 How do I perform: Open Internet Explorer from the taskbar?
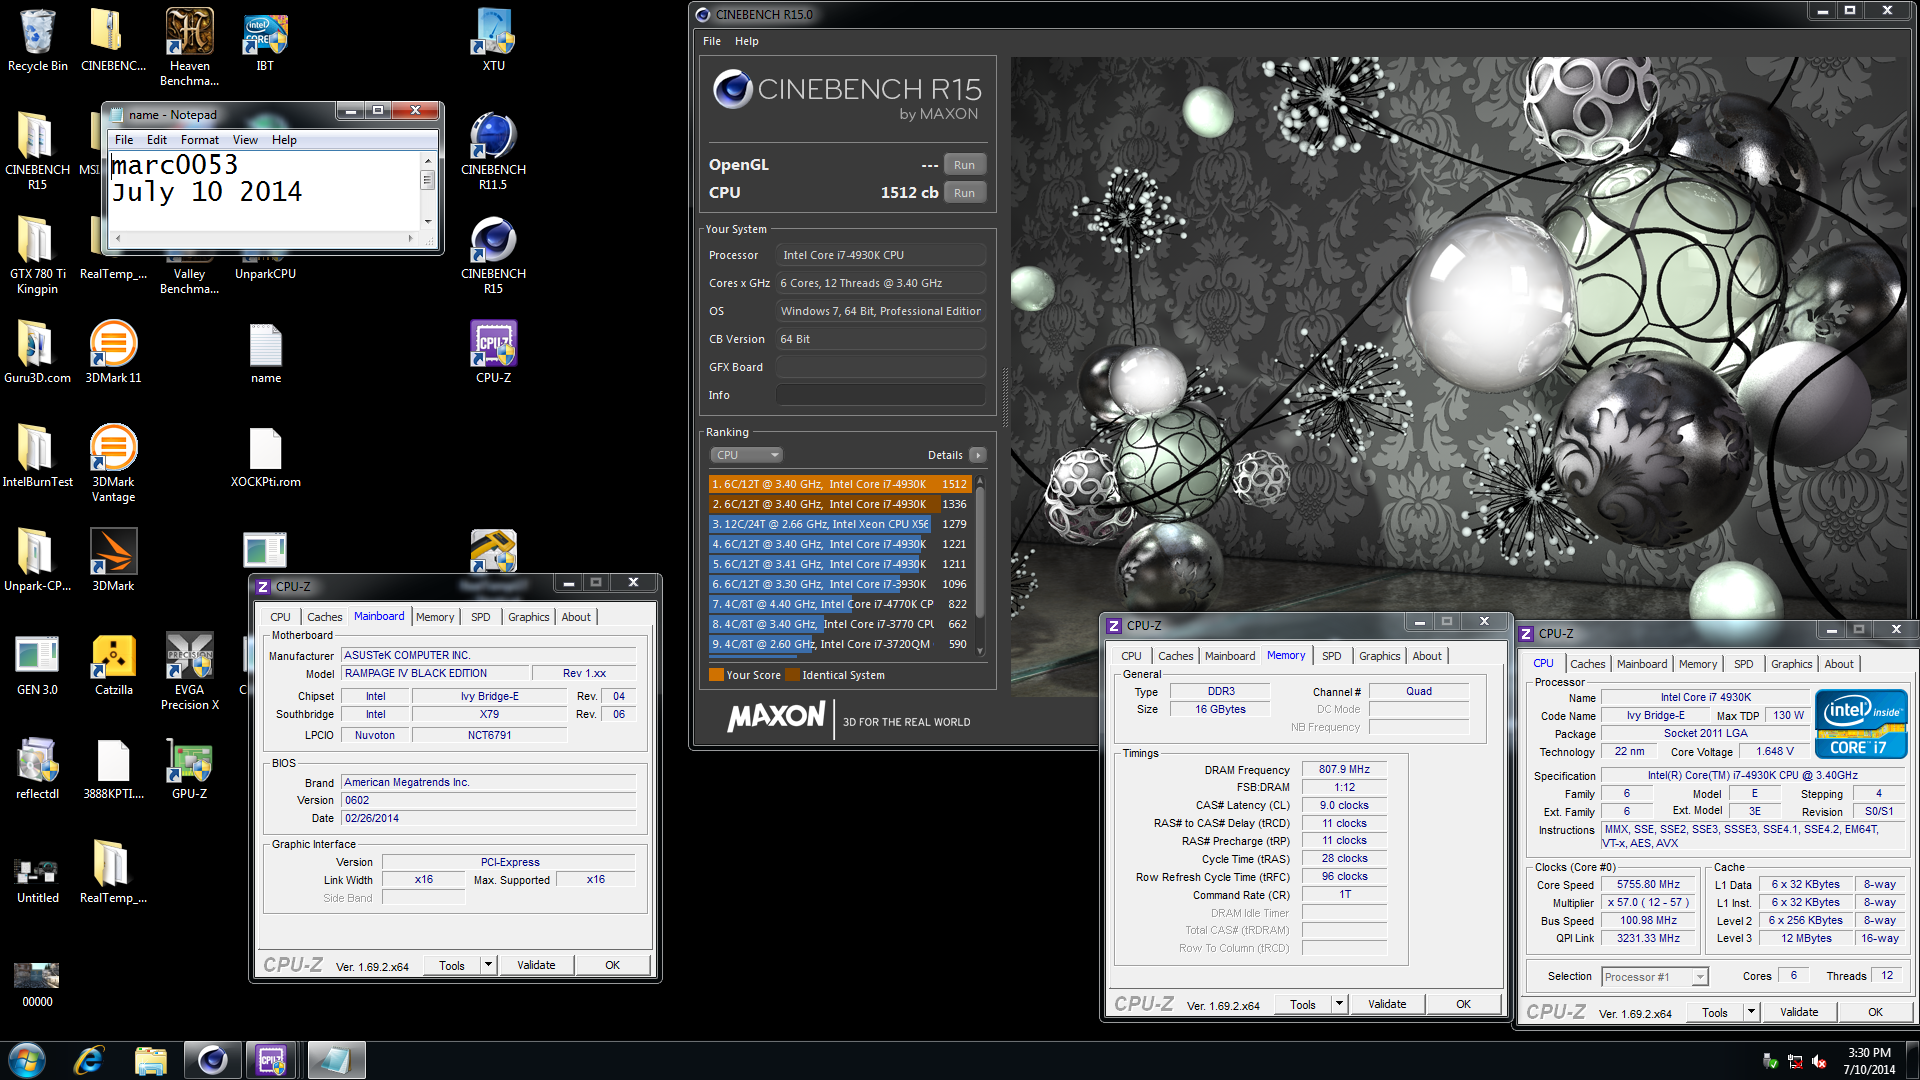tap(89, 1060)
